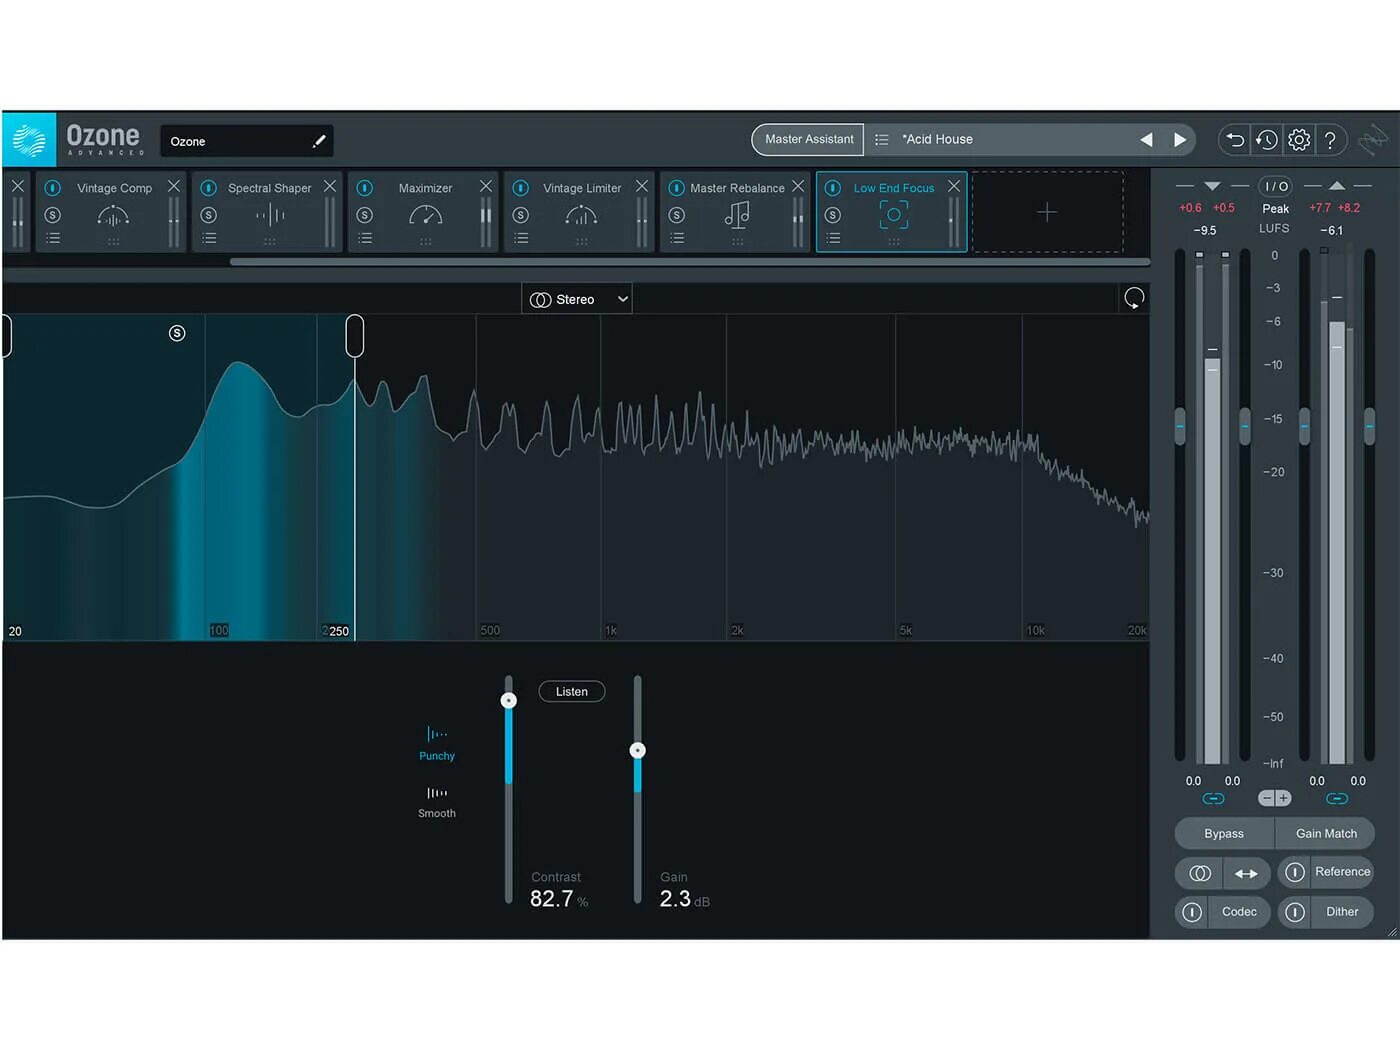Click the Gain Match button
The width and height of the screenshot is (1400, 1050).
click(1326, 834)
